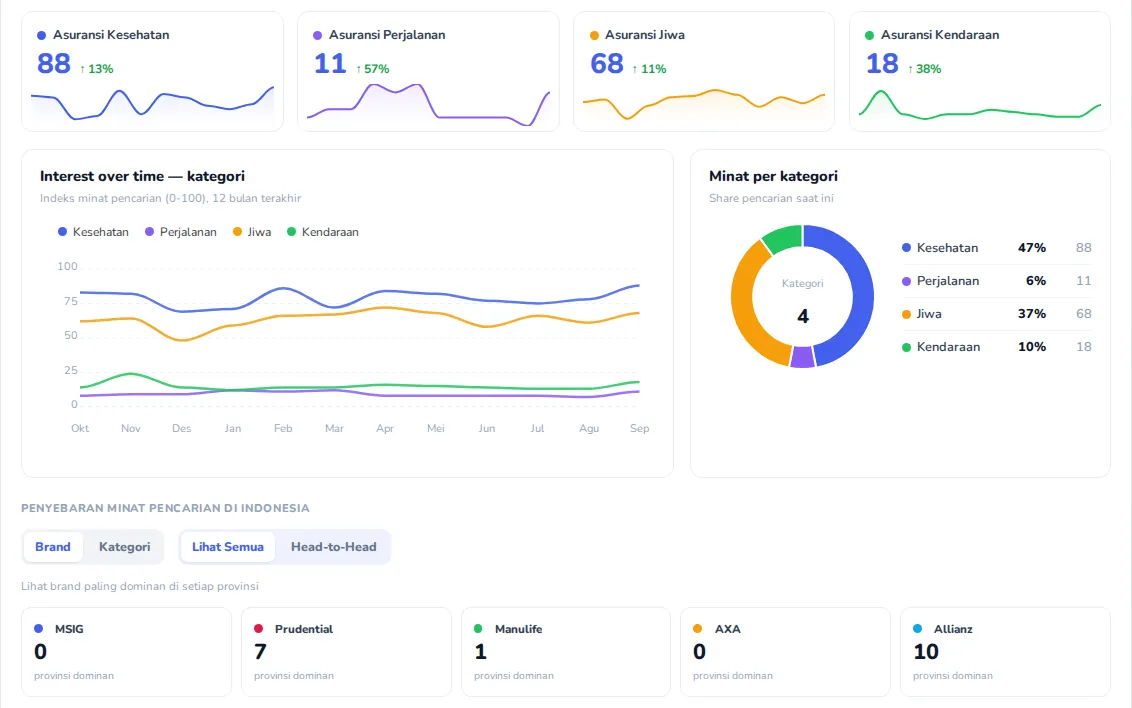Click 'Penyebaran Minat Pencarian di Indonesia' section title

point(165,508)
